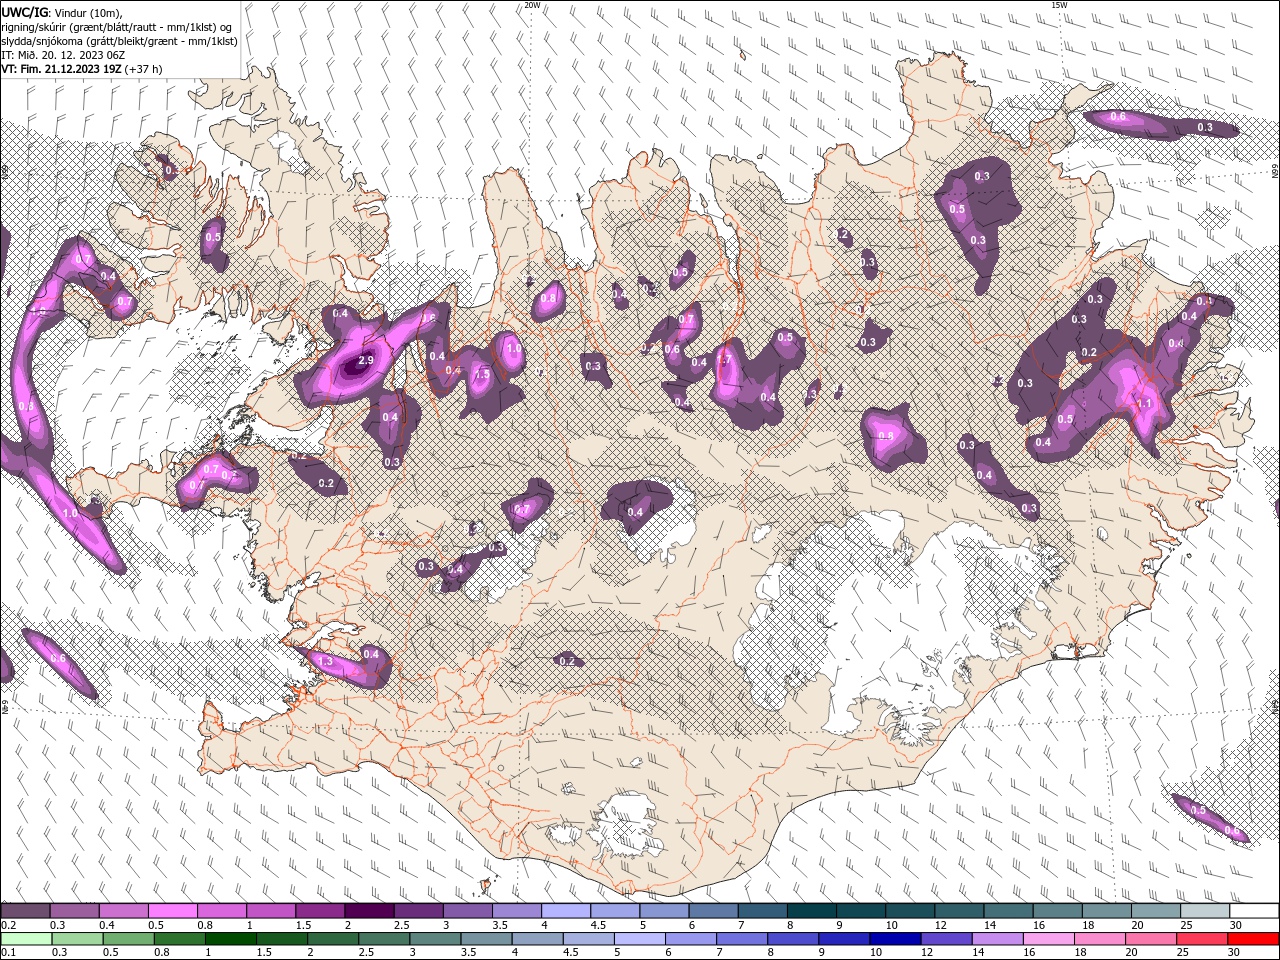
Task: Pick the bright pink 0.5 snow legend swatch
Action: (172, 910)
